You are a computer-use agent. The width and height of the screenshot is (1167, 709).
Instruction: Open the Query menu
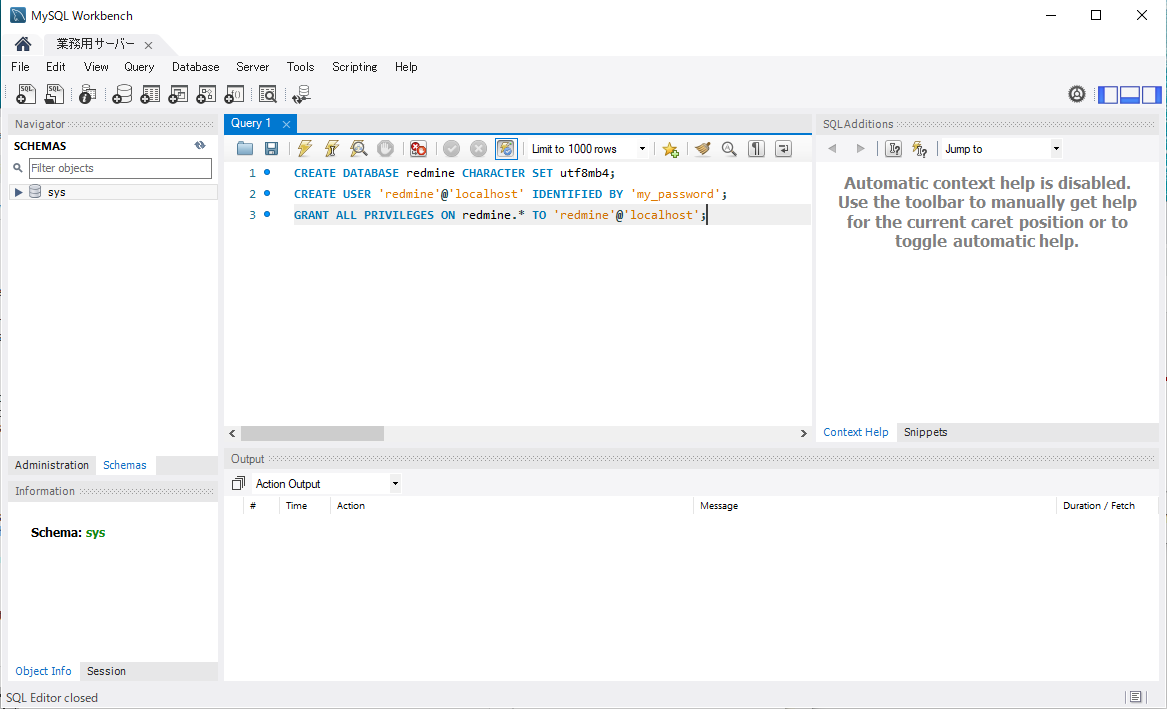pyautogui.click(x=138, y=67)
